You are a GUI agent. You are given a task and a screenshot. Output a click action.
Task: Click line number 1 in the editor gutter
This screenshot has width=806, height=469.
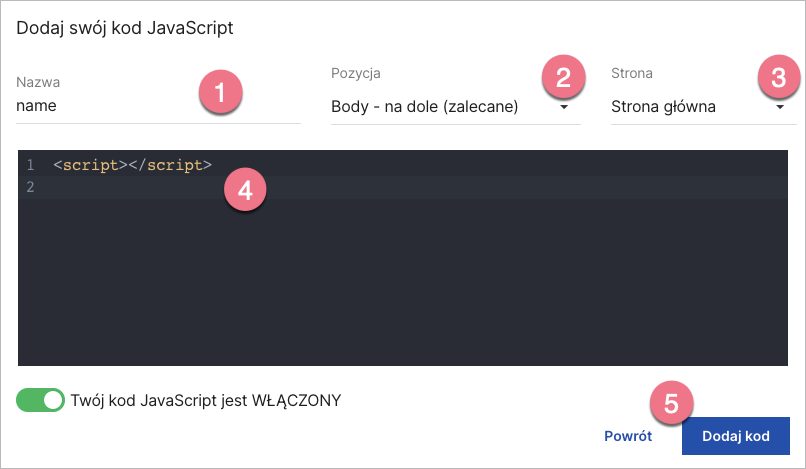pos(31,164)
